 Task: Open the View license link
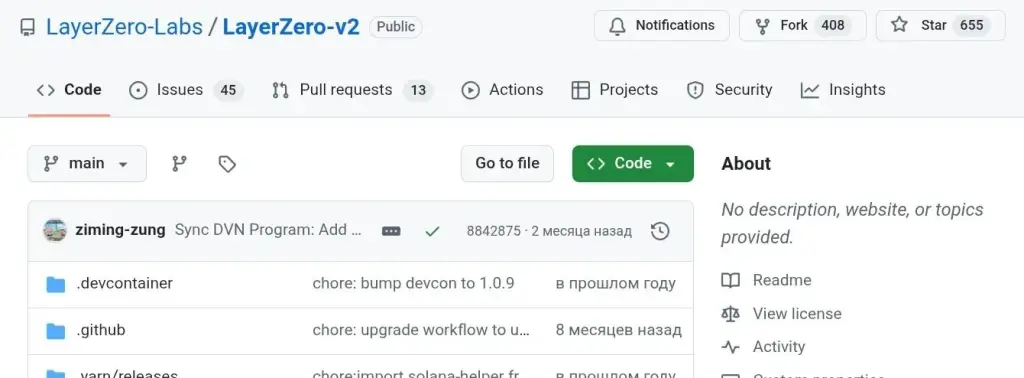coord(797,313)
